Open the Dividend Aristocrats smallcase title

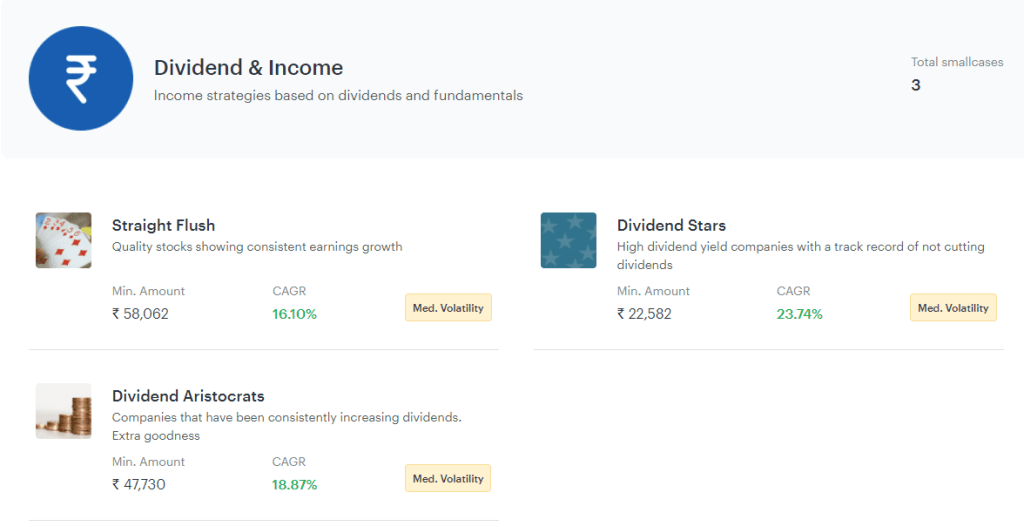click(x=188, y=396)
